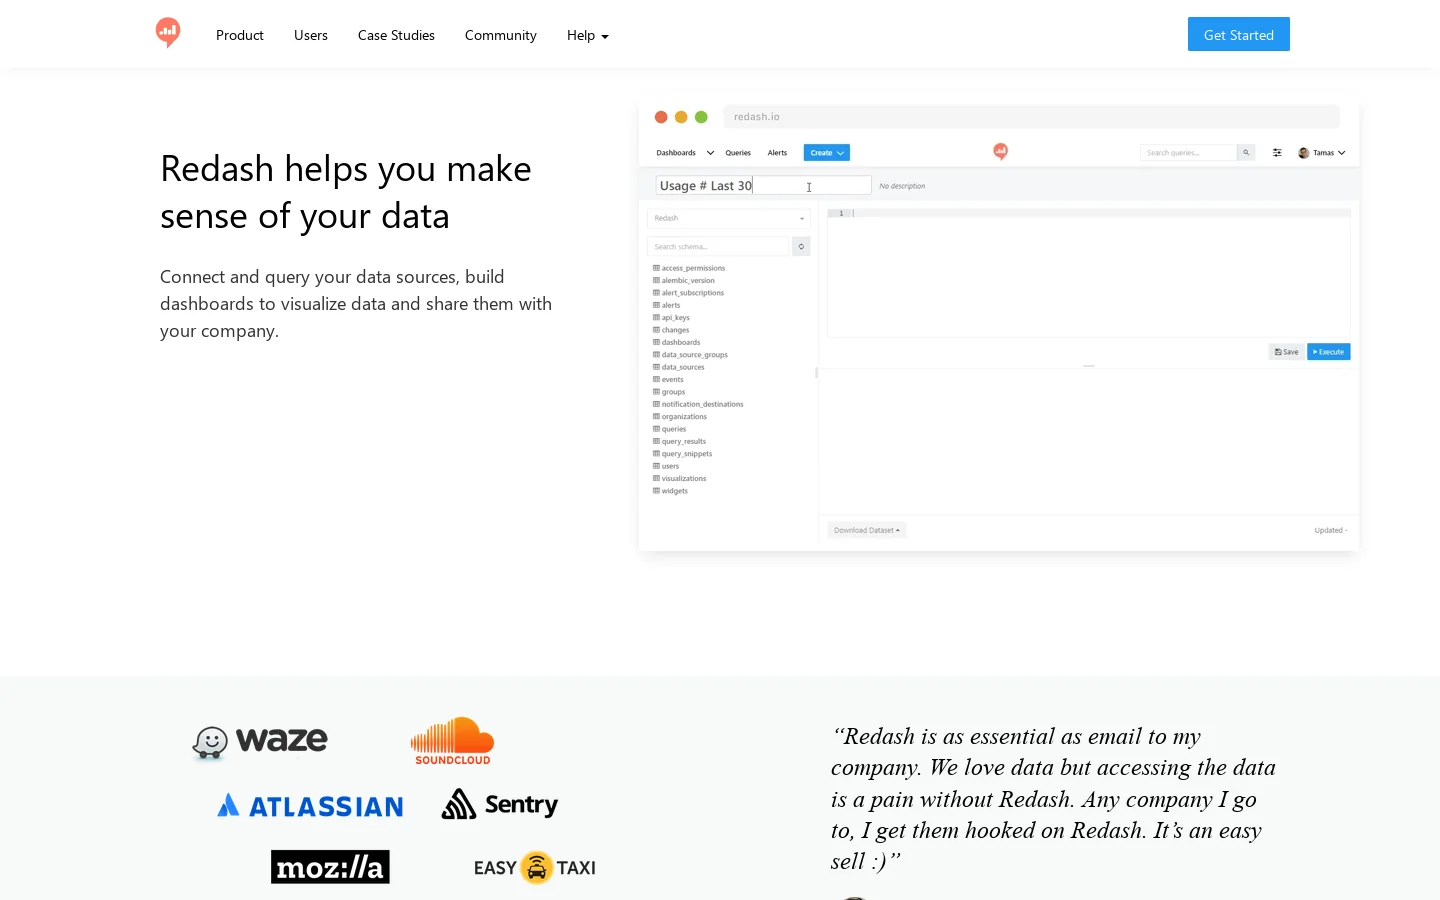Open the settings sliders icon
Screen dimensions: 1440x900
[1277, 153]
